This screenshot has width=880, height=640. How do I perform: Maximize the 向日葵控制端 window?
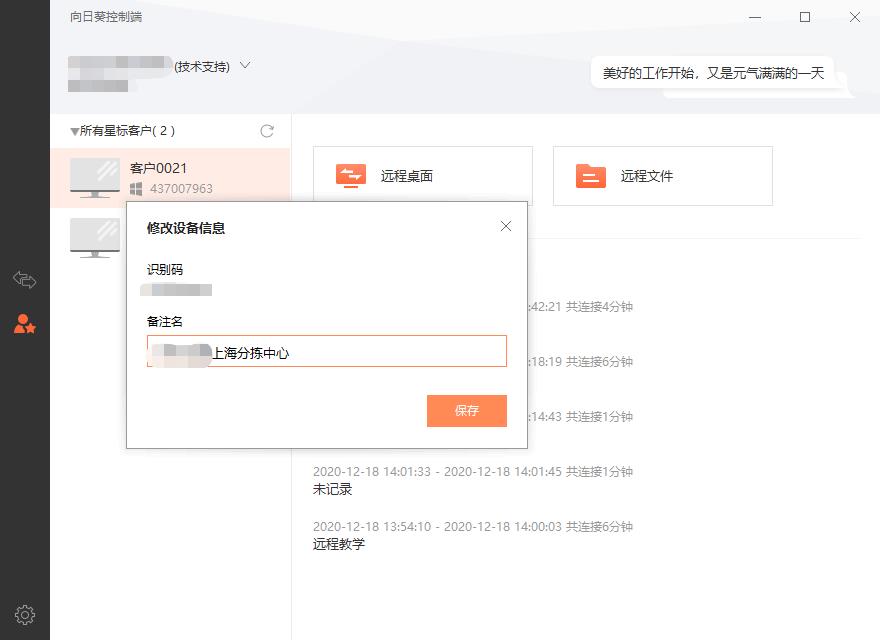[805, 17]
